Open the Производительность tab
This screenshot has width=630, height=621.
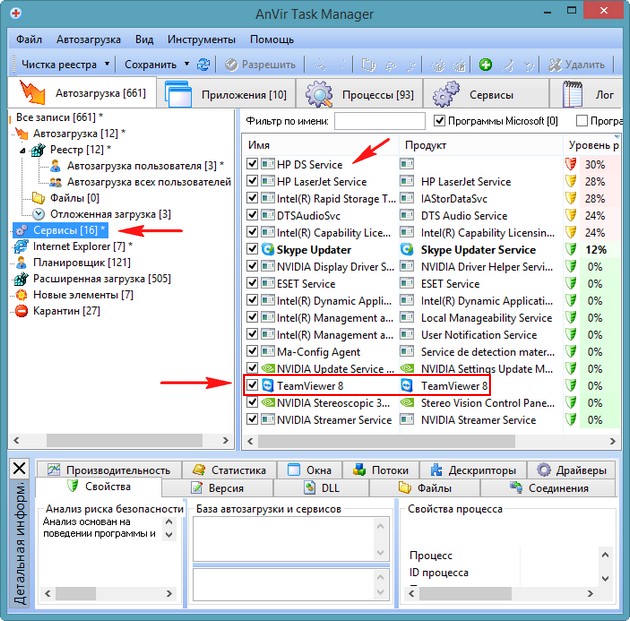109,470
